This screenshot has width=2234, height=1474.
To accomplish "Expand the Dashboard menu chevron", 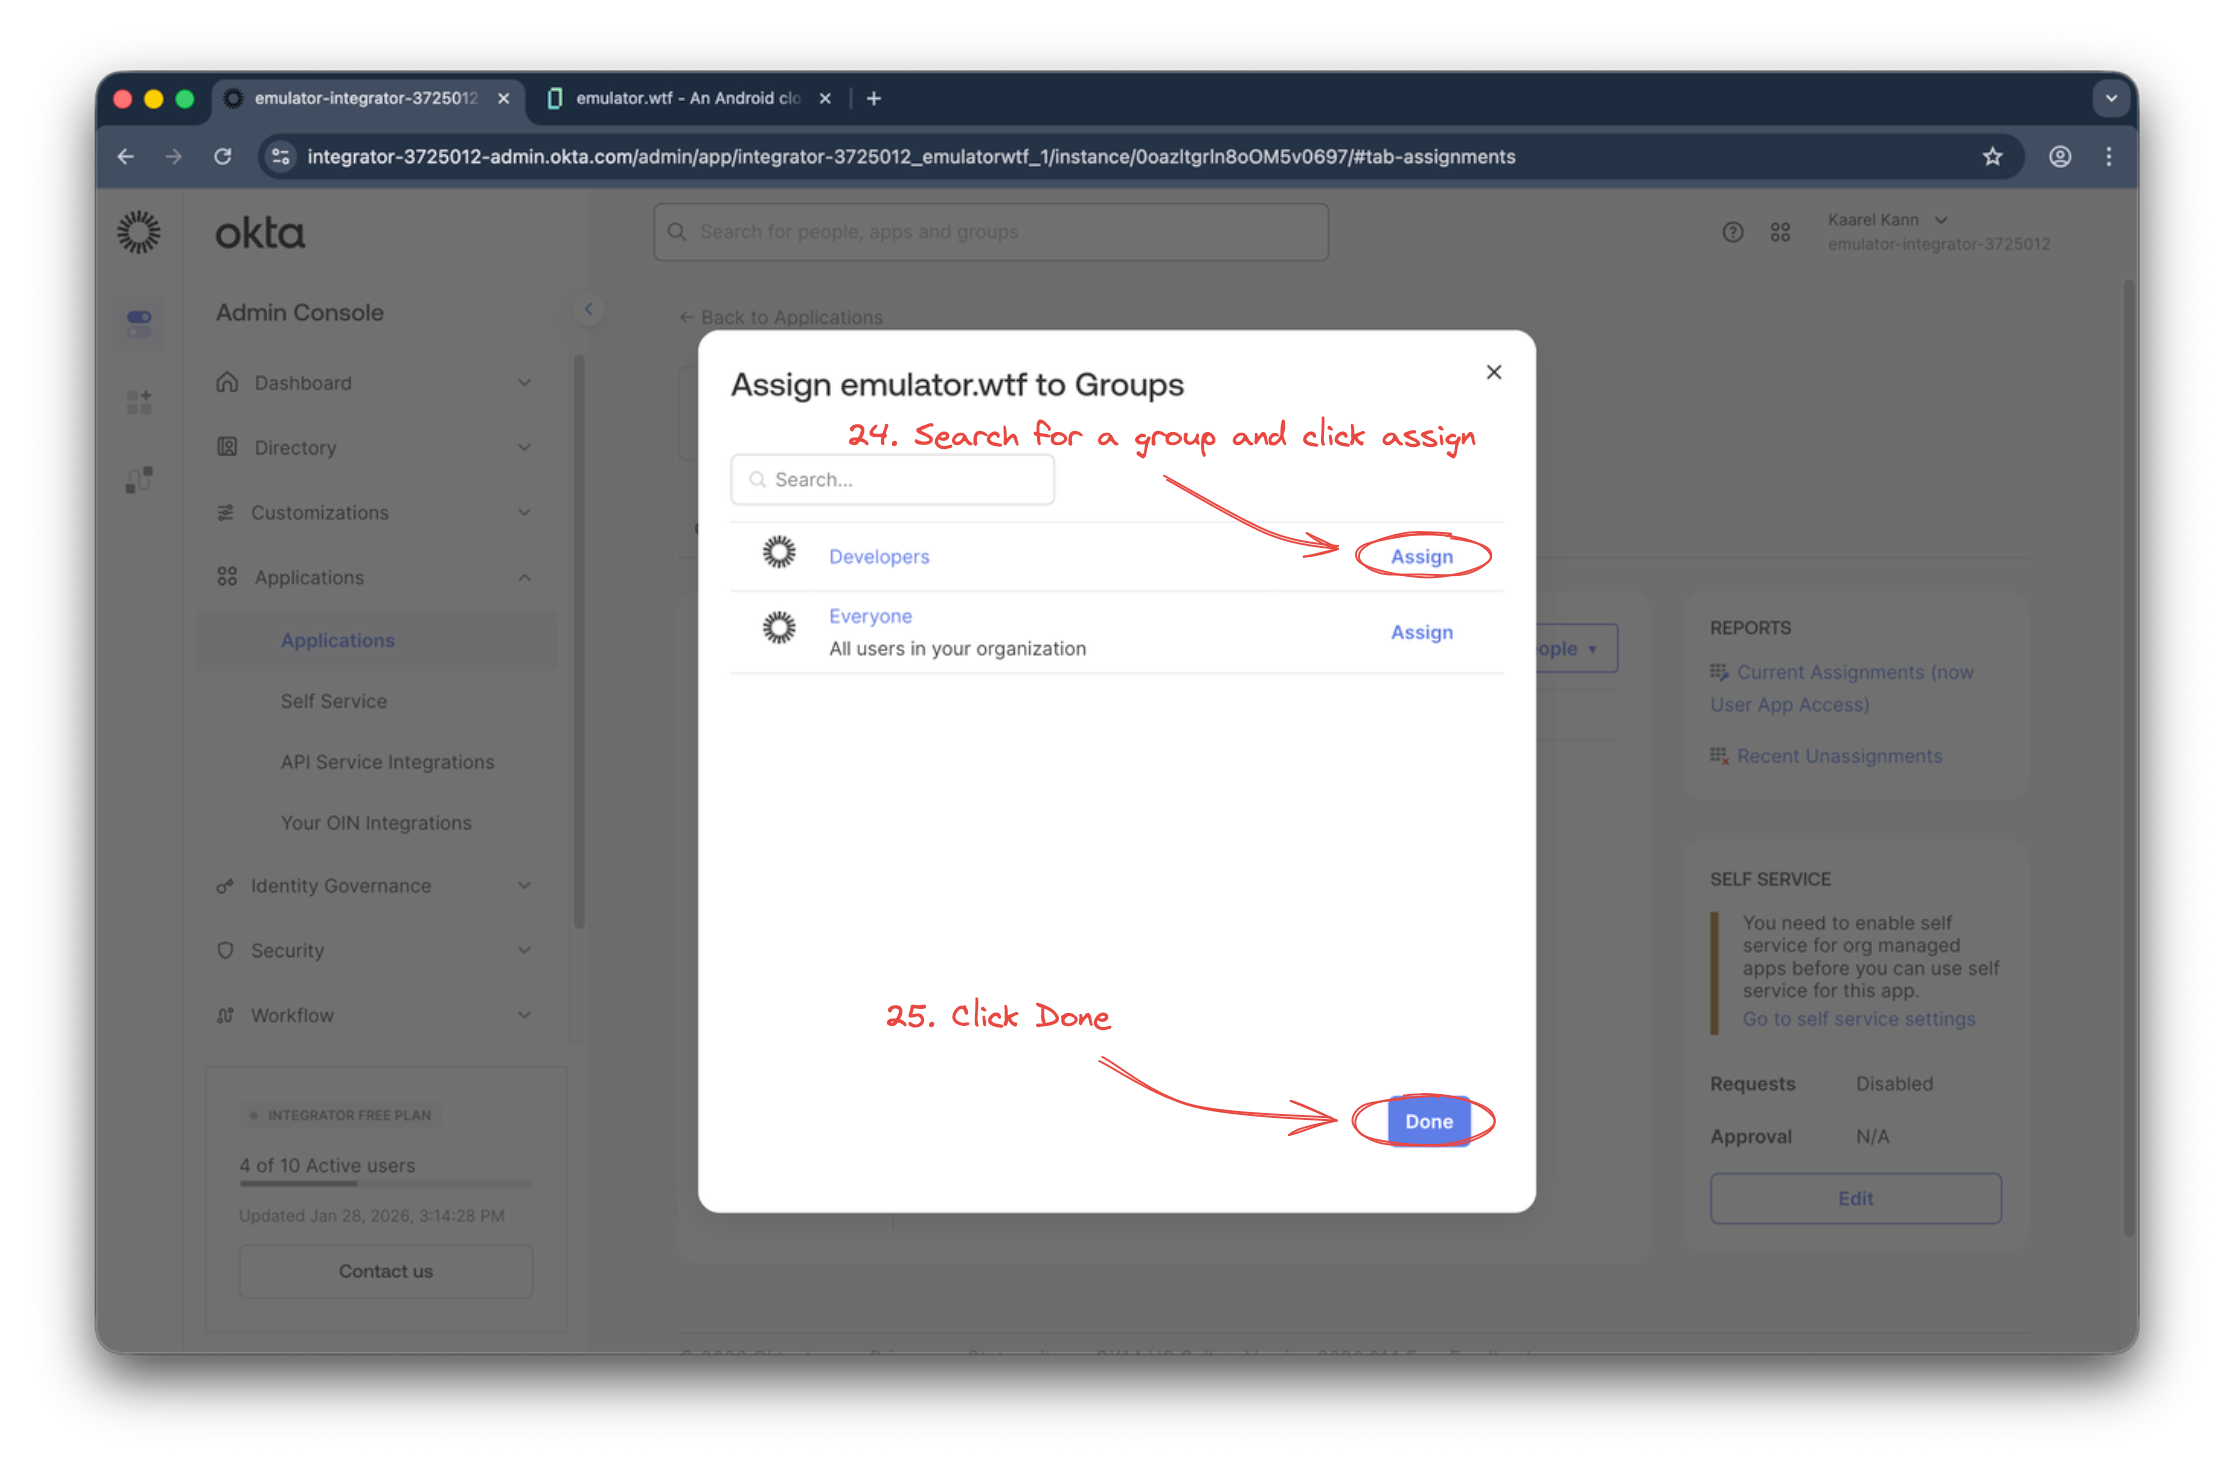I will 524,383.
